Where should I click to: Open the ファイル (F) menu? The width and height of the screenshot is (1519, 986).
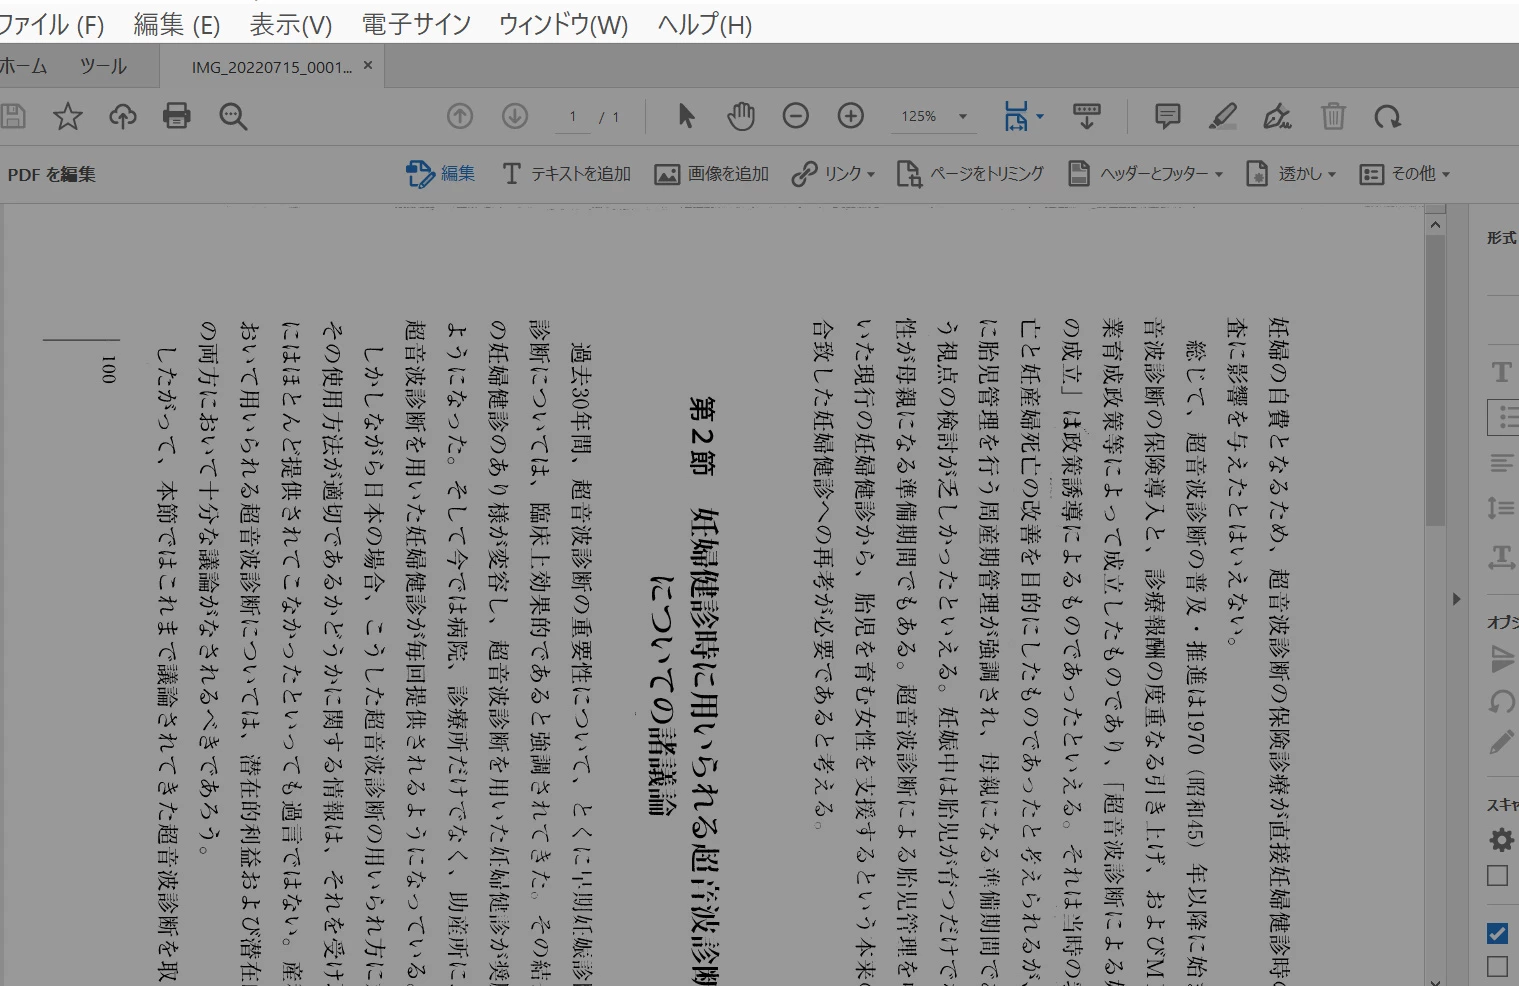(52, 24)
